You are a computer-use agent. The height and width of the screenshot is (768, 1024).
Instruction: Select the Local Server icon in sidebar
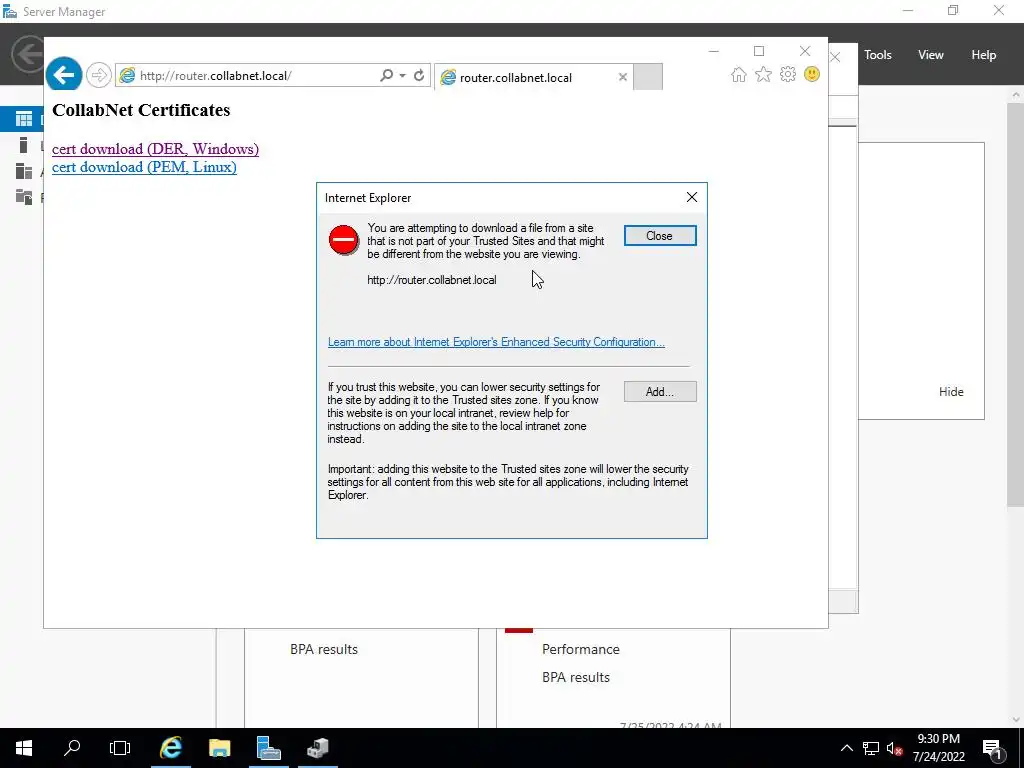[x=24, y=145]
